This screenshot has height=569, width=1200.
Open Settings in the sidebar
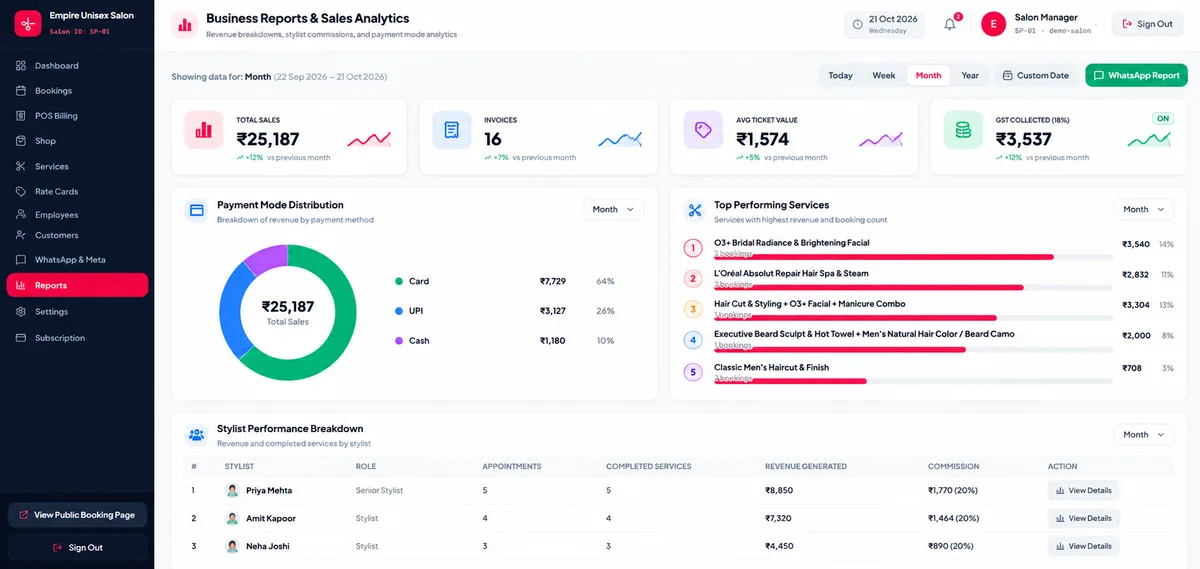click(x=77, y=312)
